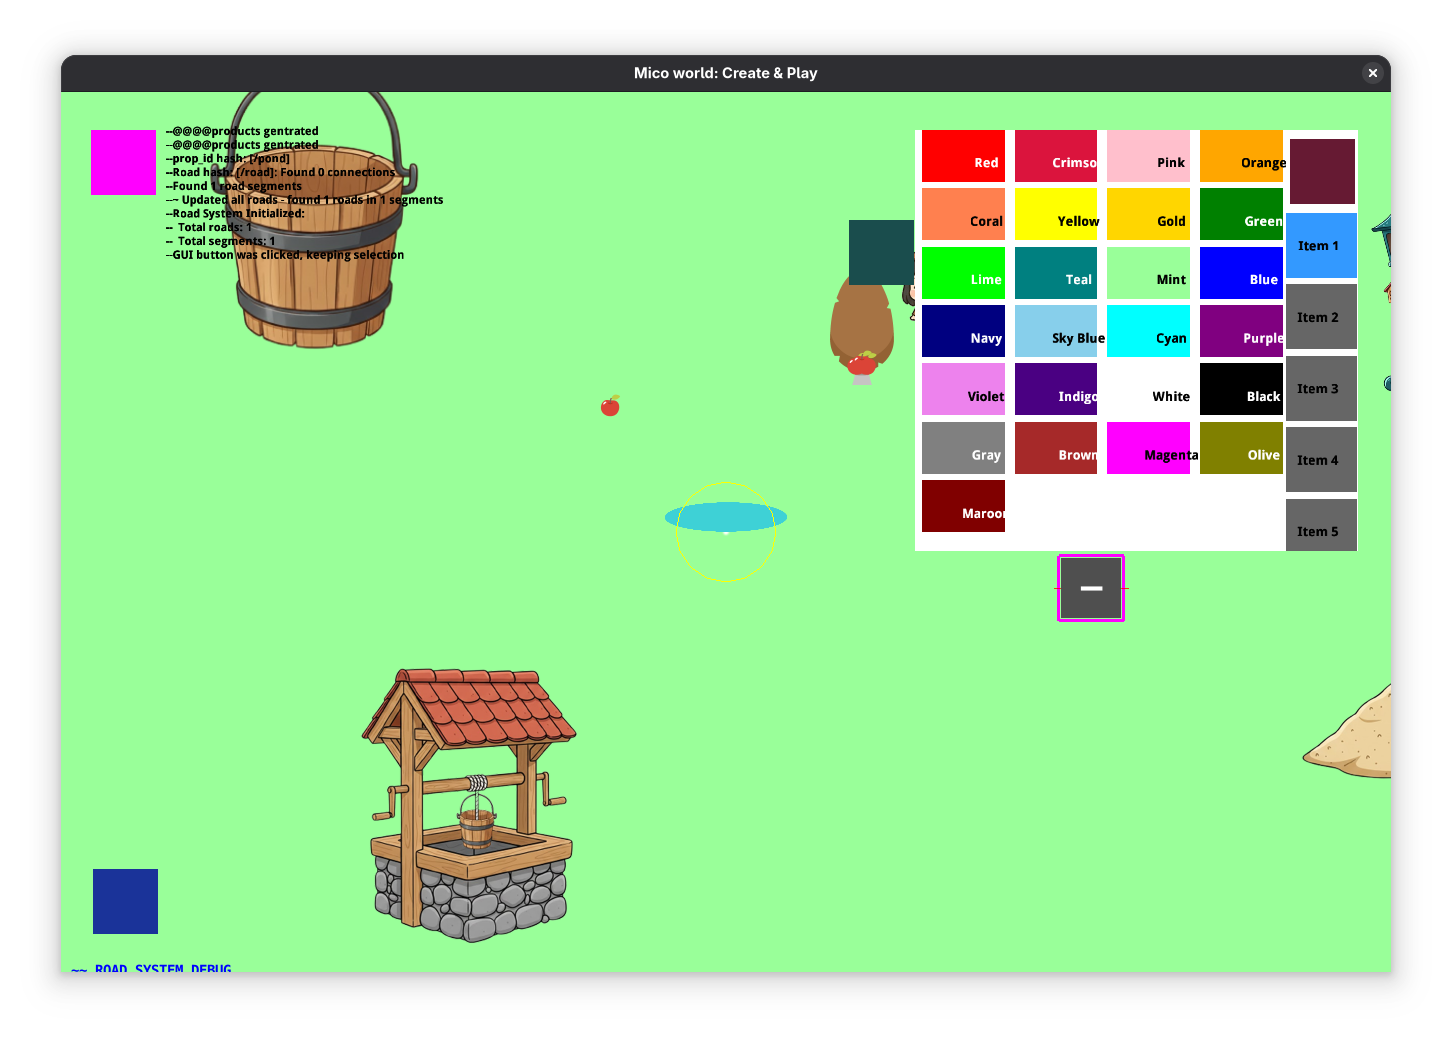Pick the Red color swatch
The width and height of the screenshot is (1452, 1039).
(963, 156)
